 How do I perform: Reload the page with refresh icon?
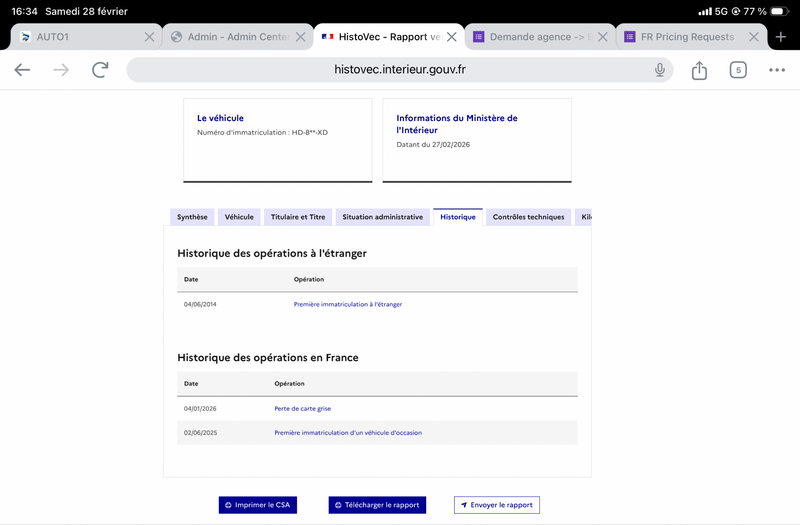coord(100,70)
